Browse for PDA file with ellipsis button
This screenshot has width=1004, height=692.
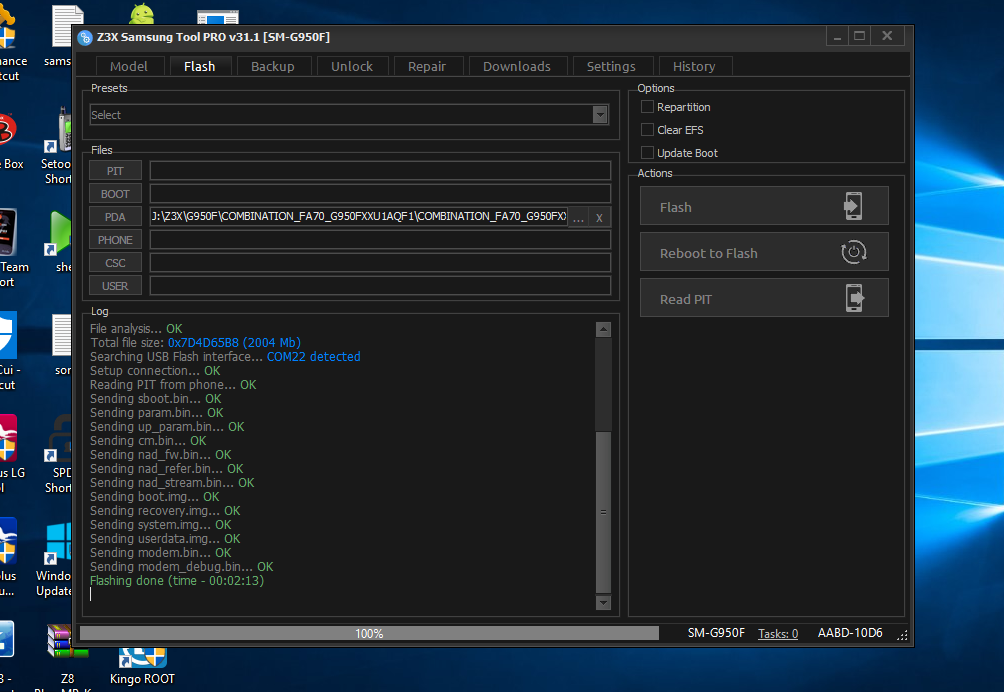pos(578,218)
